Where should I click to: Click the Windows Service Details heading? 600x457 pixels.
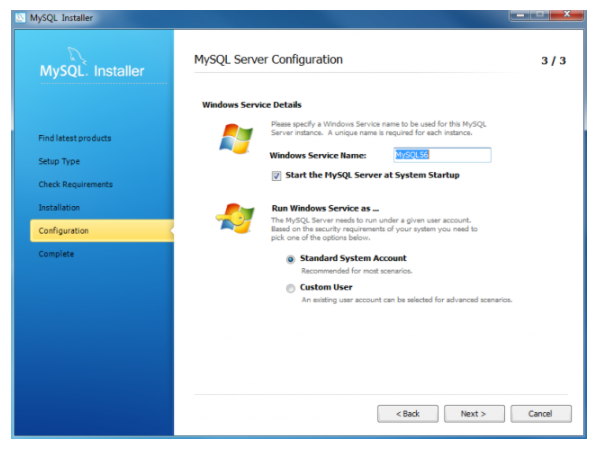point(252,105)
